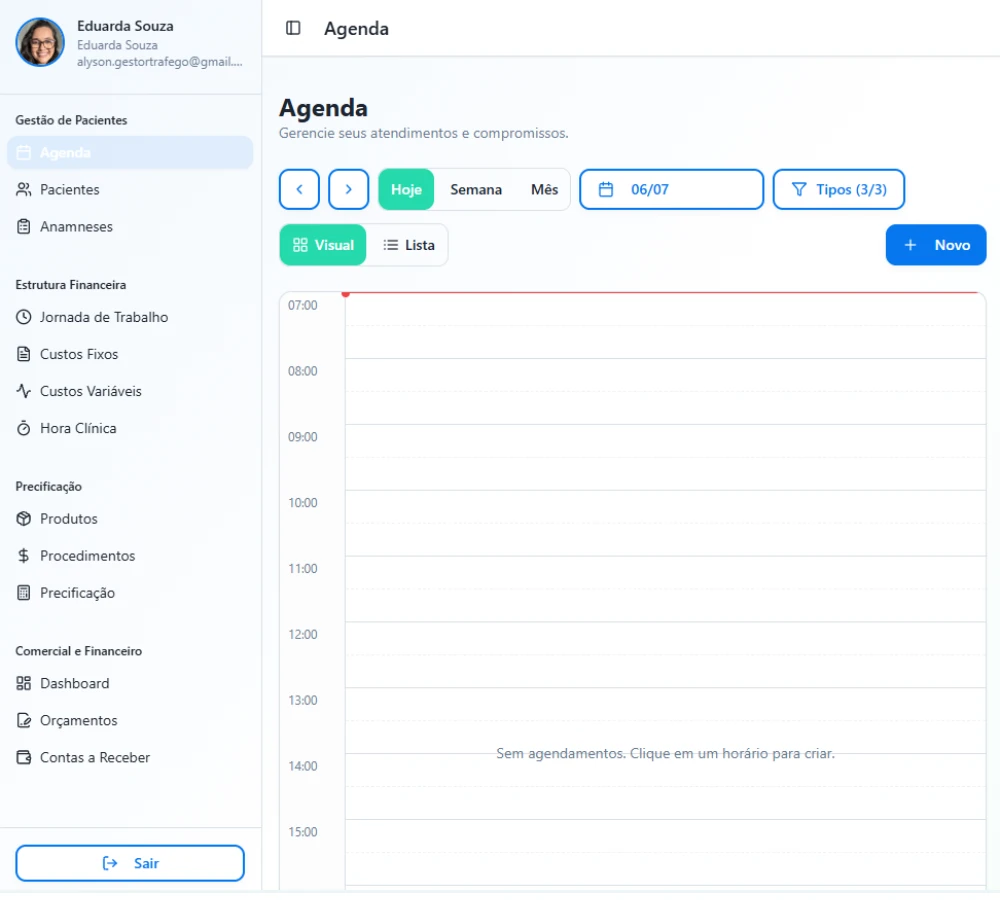This screenshot has width=1000, height=900.
Task: Go to the next day arrow
Action: tap(348, 189)
